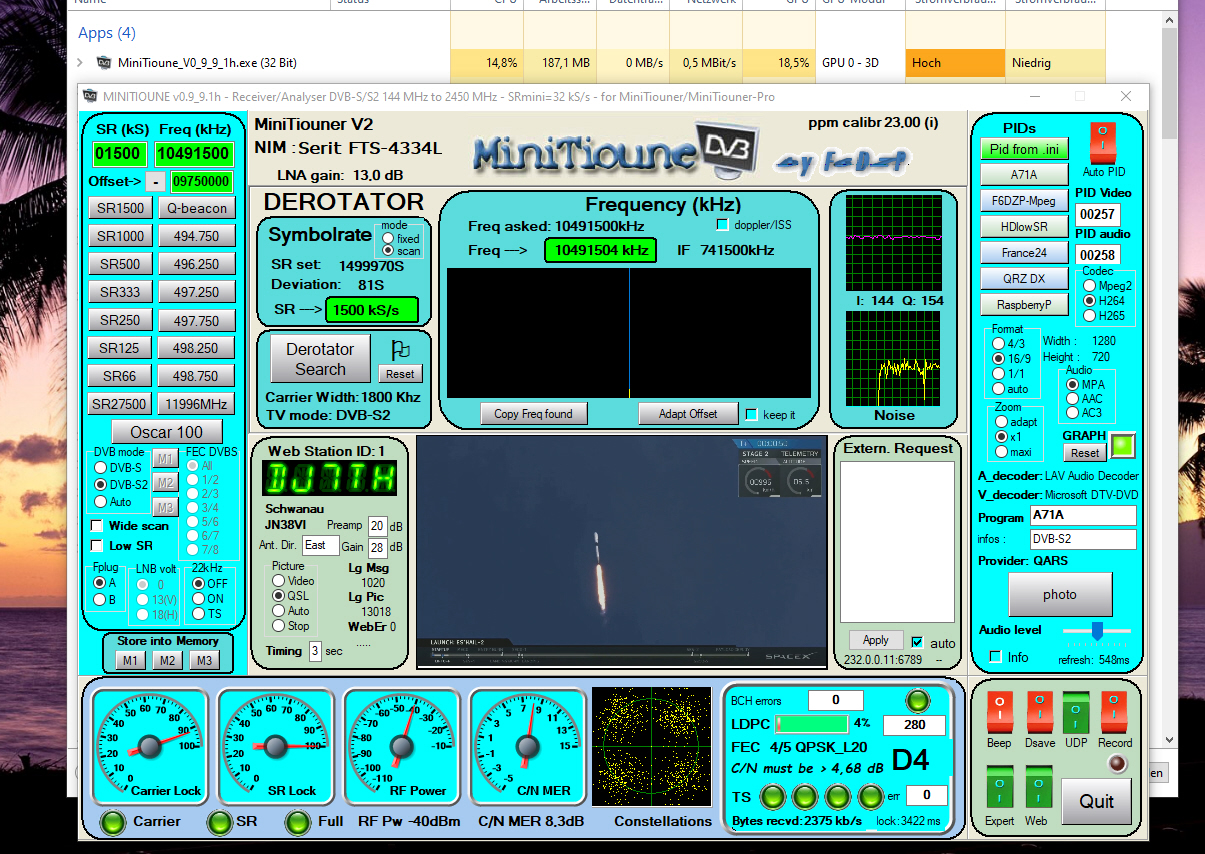Click the LDPC progress bar
Viewport: 1205px width, 854px height.
811,723
